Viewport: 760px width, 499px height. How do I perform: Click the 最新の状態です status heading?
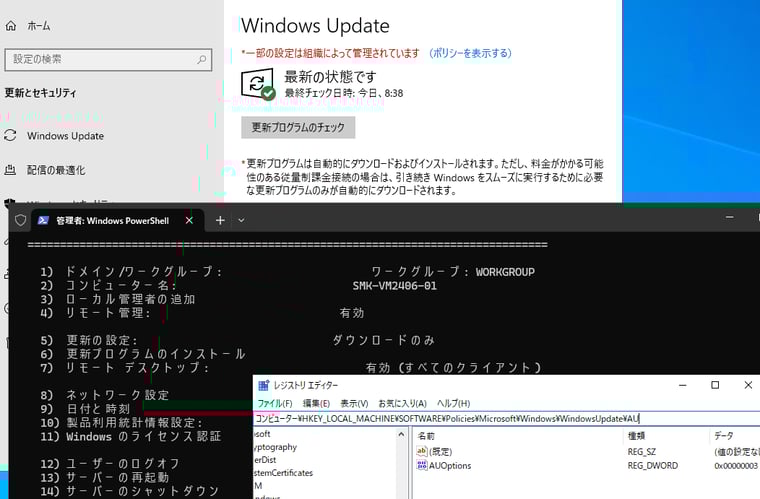click(x=330, y=77)
